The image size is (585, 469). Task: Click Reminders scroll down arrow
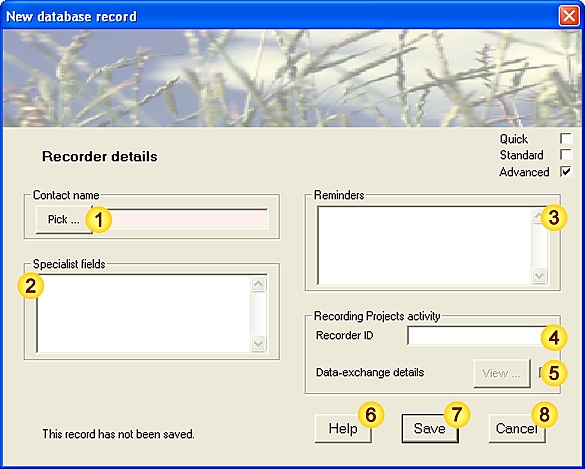click(x=539, y=276)
